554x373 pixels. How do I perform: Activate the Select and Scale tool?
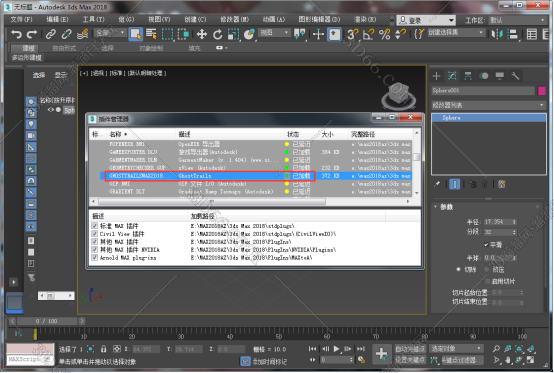click(233, 34)
